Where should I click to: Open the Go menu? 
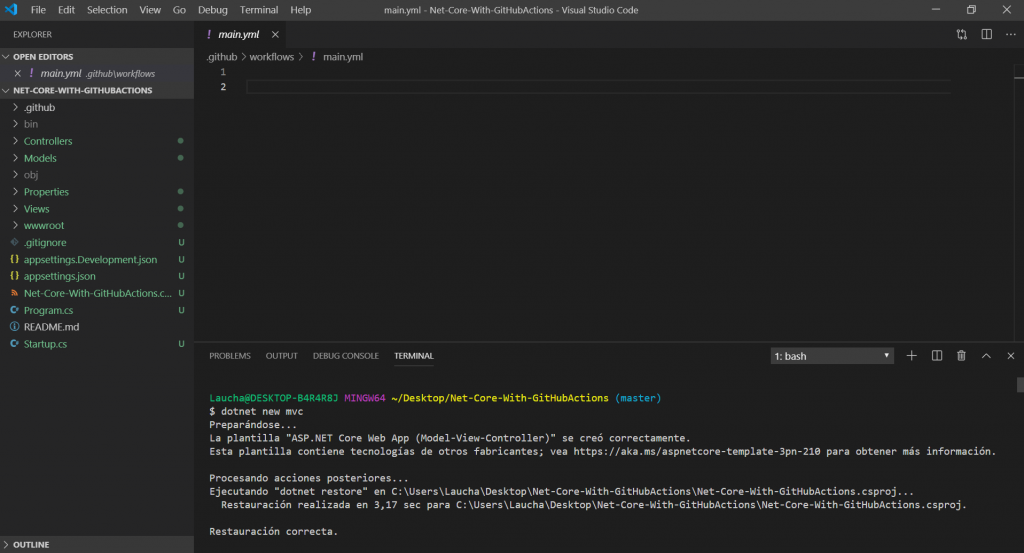(x=179, y=10)
